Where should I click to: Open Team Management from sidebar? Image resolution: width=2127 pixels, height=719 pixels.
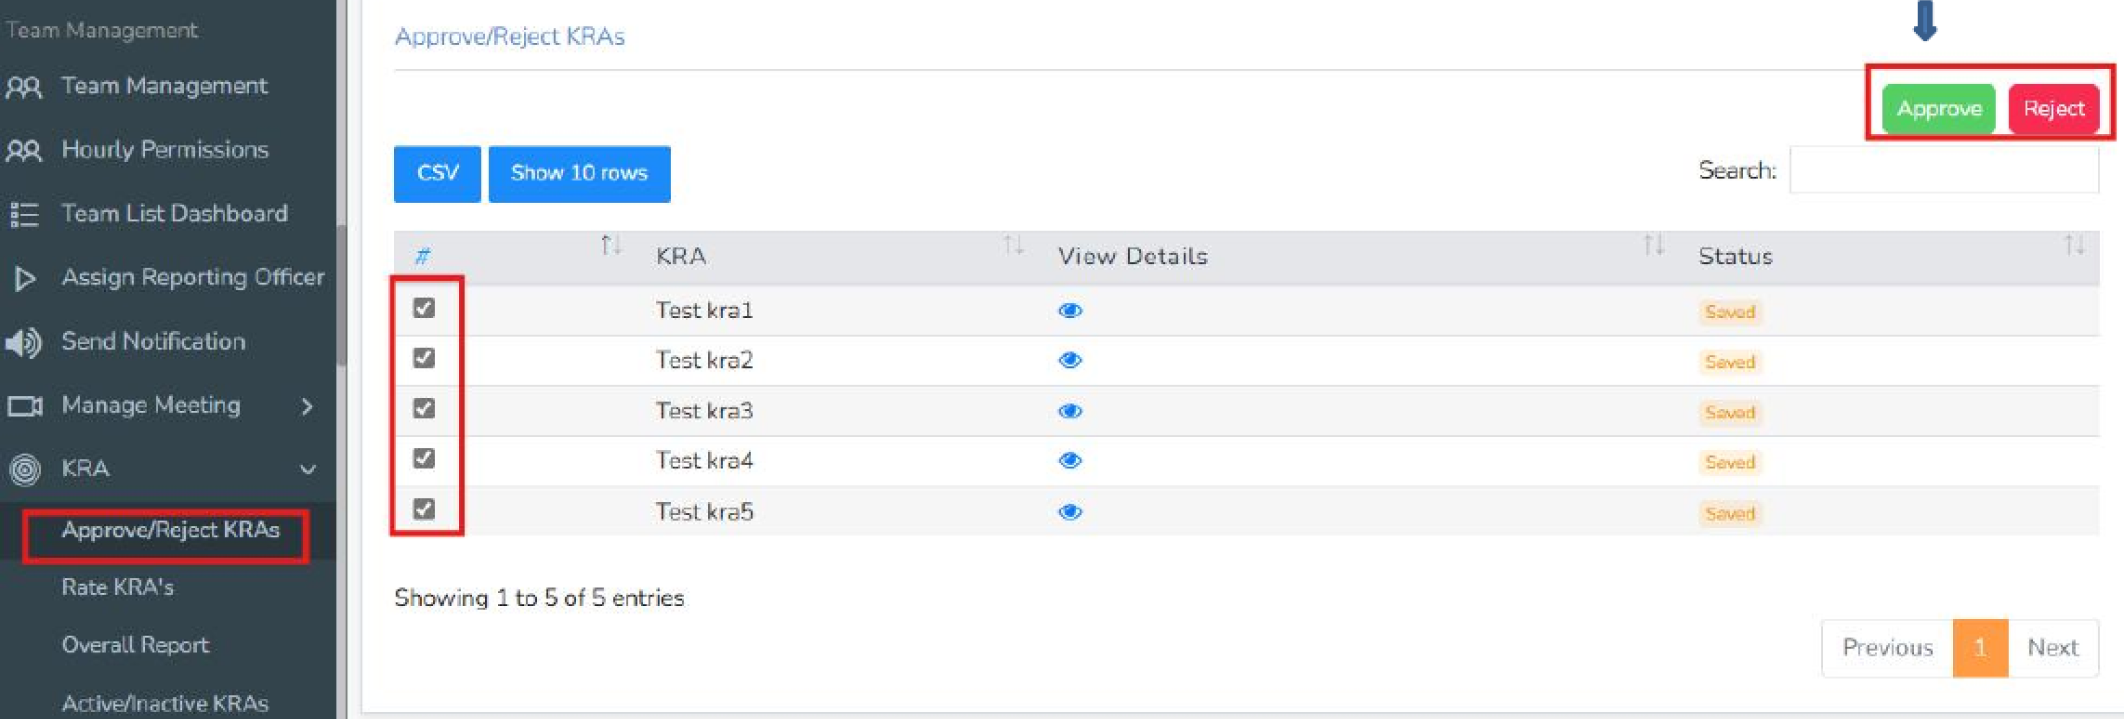[x=164, y=86]
